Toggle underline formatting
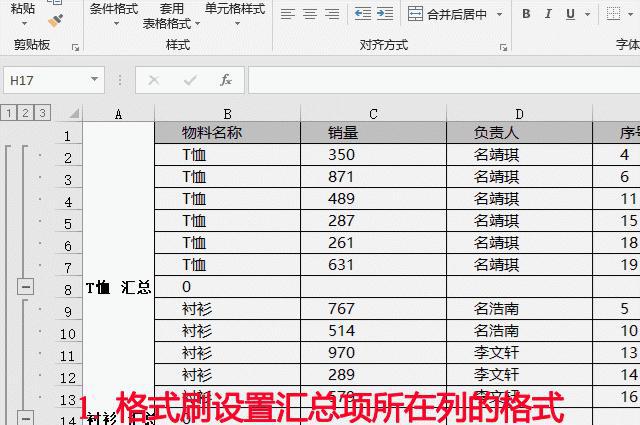Image resolution: width=640 pixels, height=425 pixels. tap(570, 14)
